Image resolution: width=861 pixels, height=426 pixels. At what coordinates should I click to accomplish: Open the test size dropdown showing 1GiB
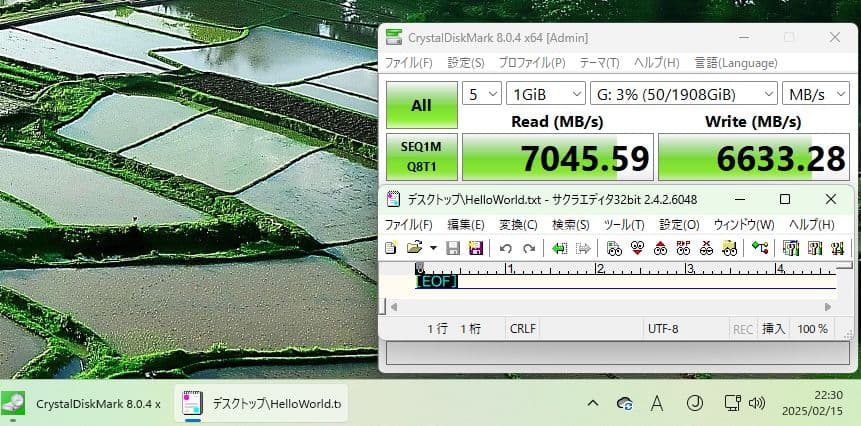pyautogui.click(x=546, y=94)
